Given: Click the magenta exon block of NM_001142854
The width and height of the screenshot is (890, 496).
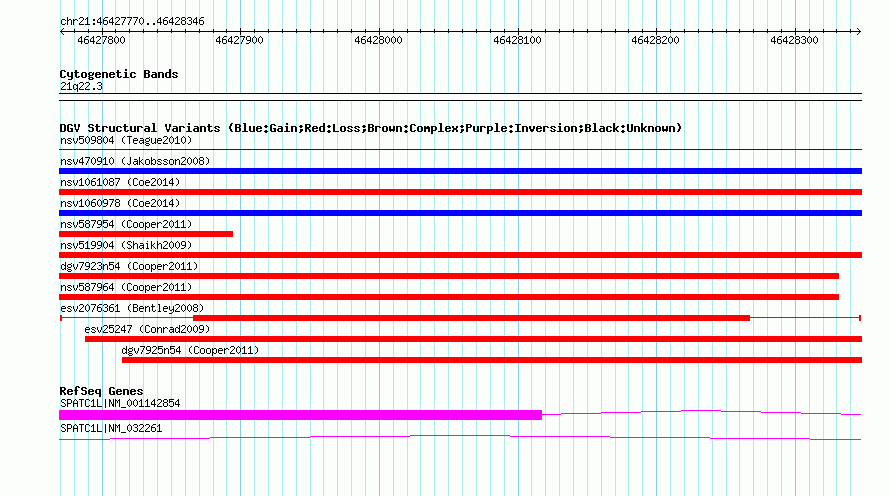Looking at the screenshot, I should point(300,415).
